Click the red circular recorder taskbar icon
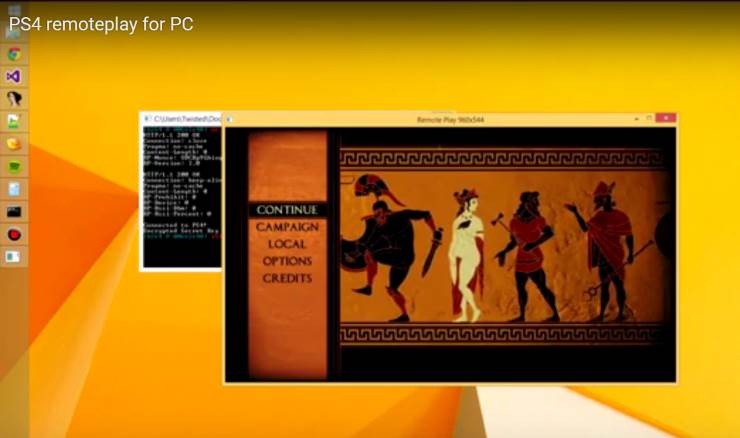 pyautogui.click(x=14, y=234)
